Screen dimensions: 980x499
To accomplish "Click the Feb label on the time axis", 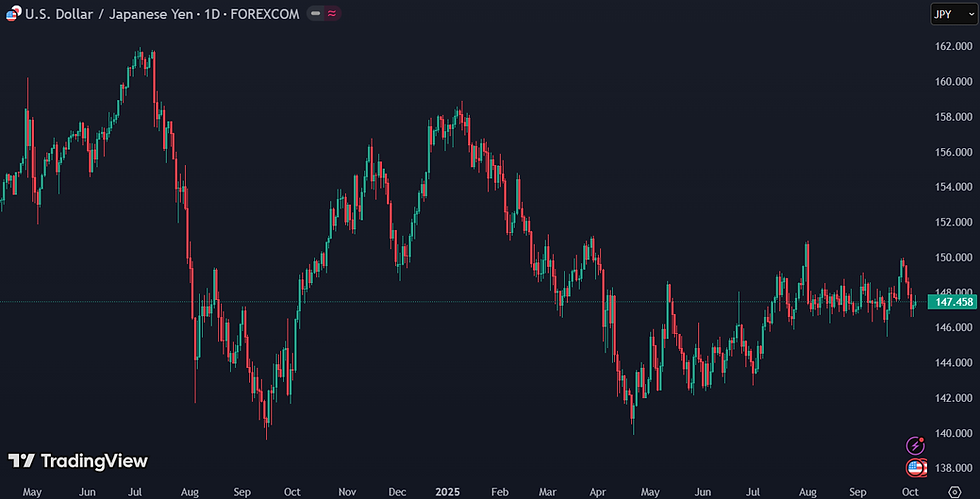I will pos(499,492).
